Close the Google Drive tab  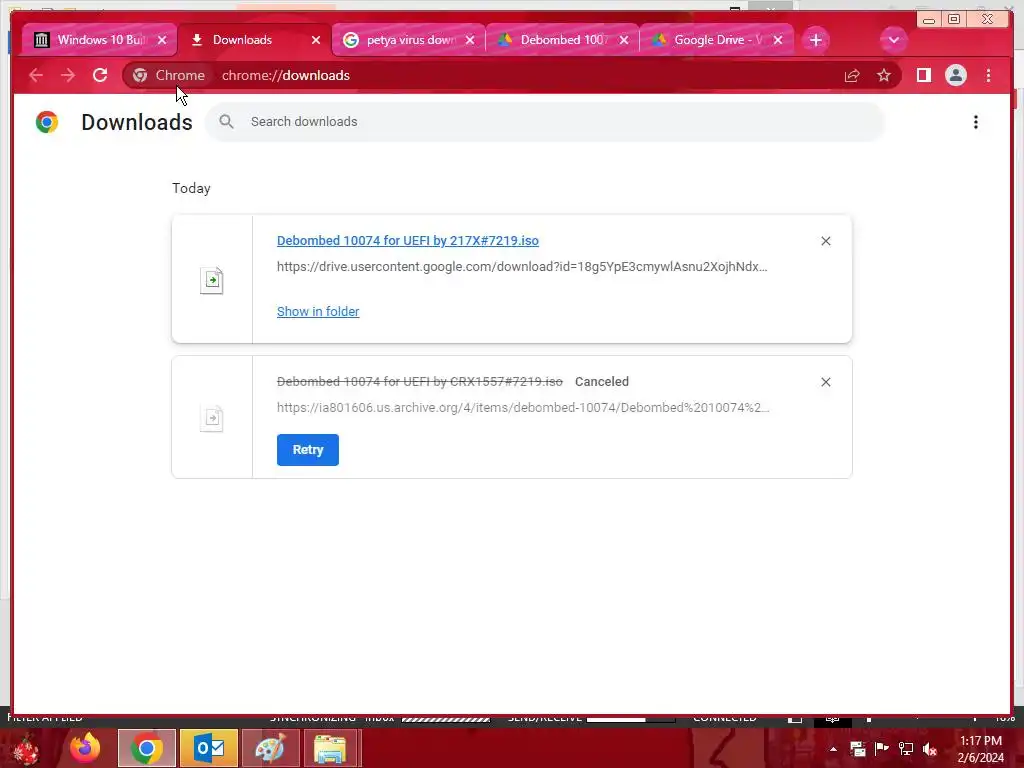[778, 40]
